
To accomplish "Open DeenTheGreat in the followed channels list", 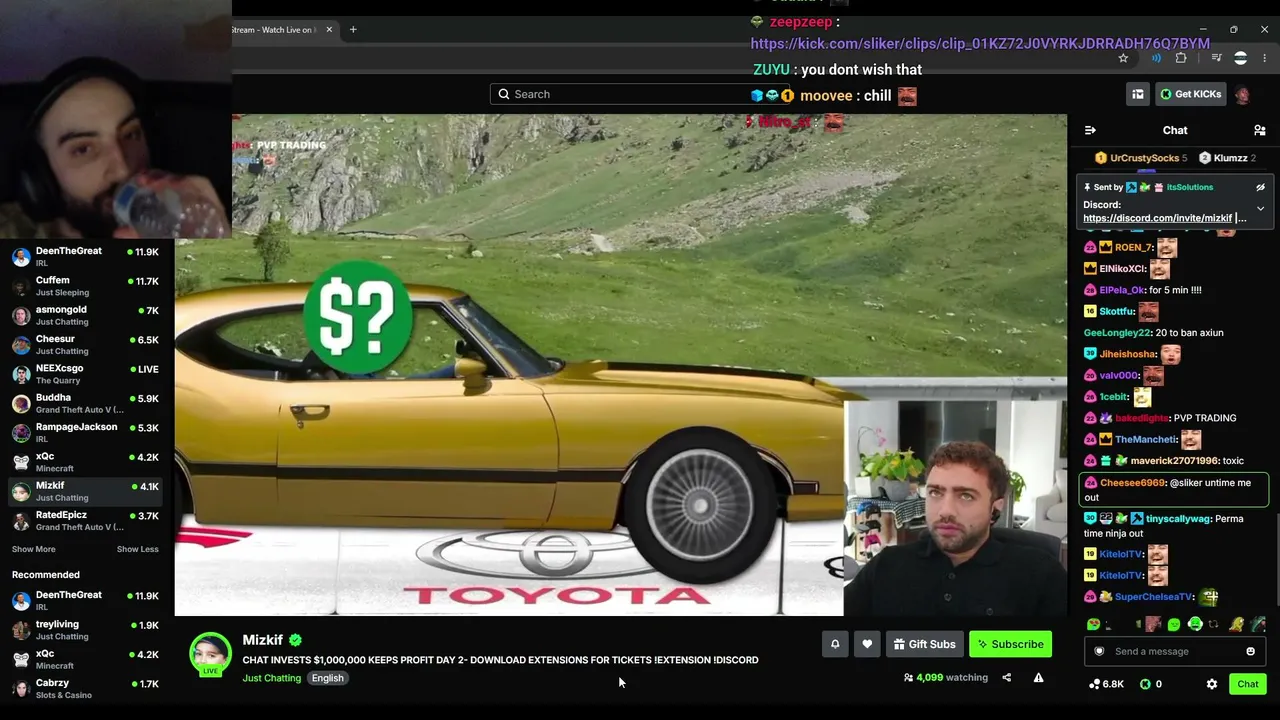I will (86, 256).
